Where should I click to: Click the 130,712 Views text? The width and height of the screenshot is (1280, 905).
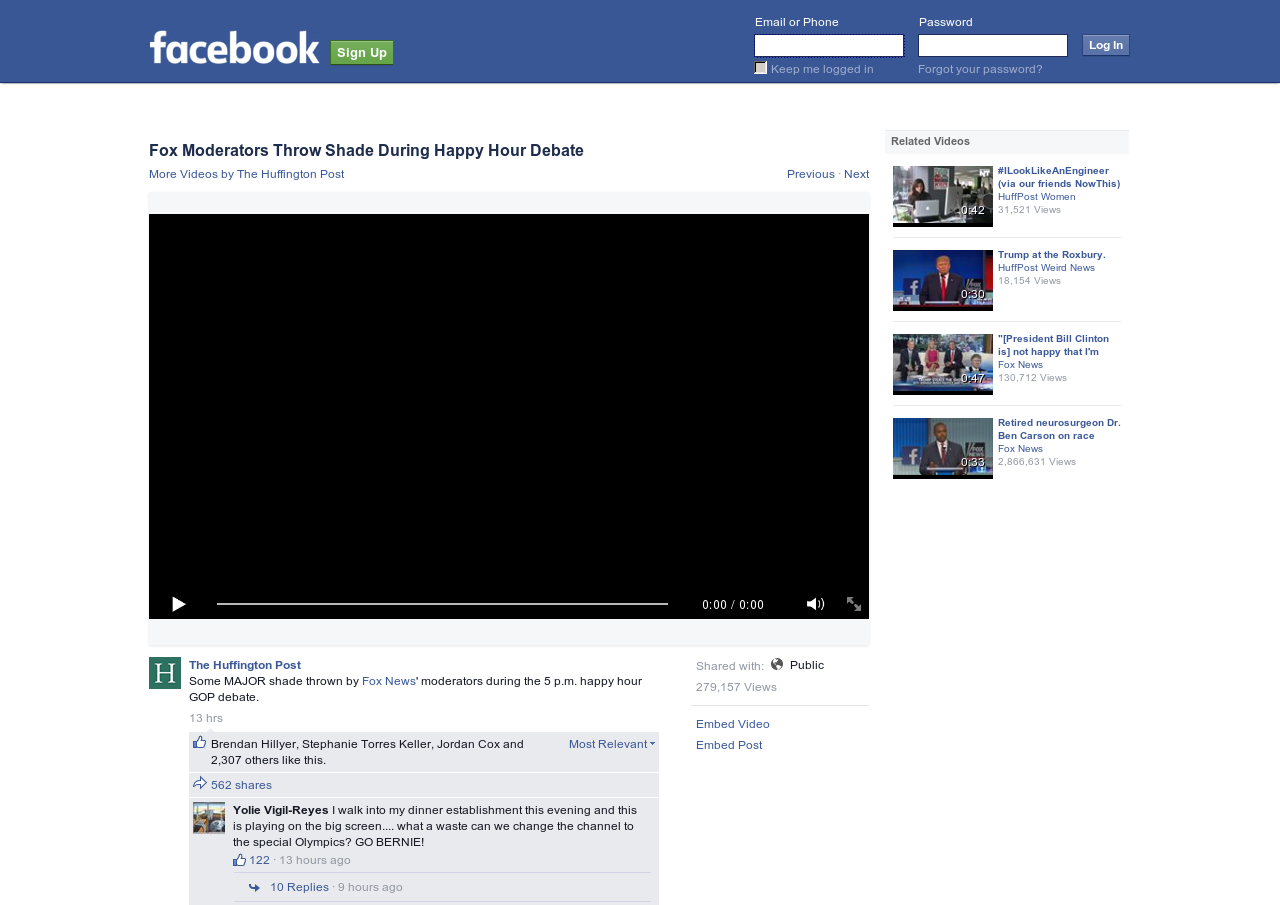point(1032,378)
